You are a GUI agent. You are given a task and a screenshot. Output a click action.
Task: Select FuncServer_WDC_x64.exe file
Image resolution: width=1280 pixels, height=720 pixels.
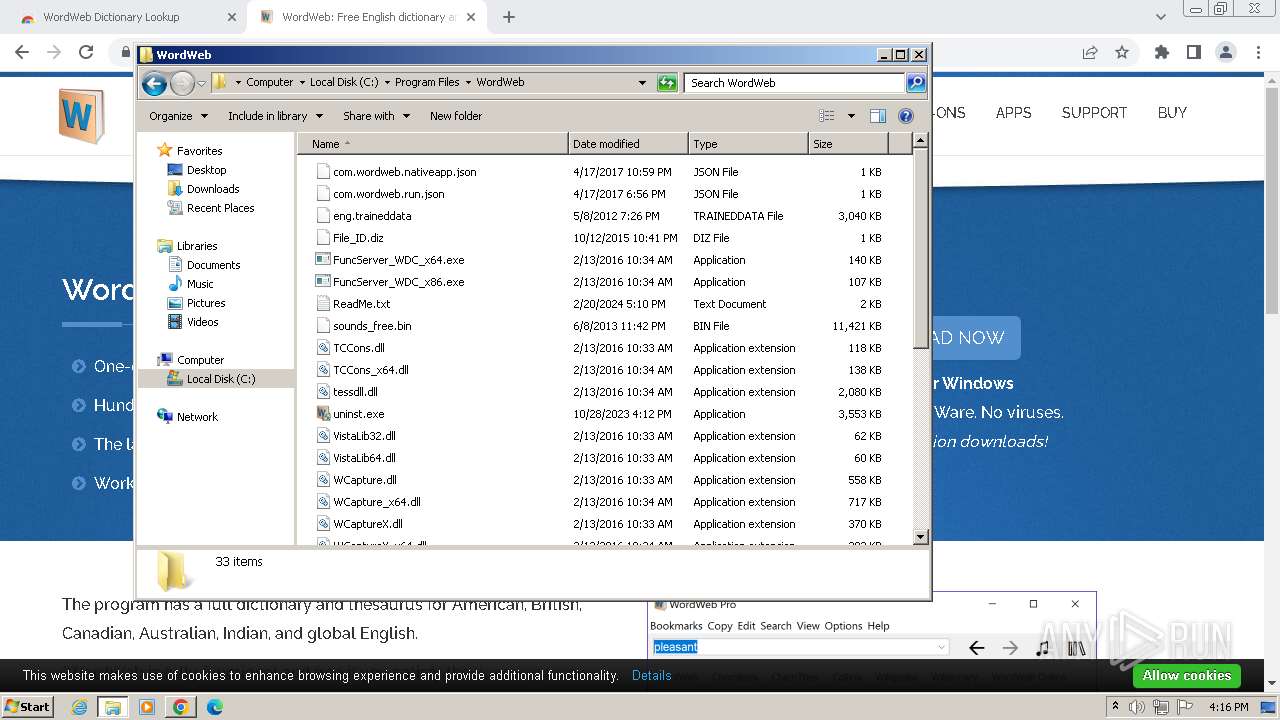pyautogui.click(x=398, y=260)
